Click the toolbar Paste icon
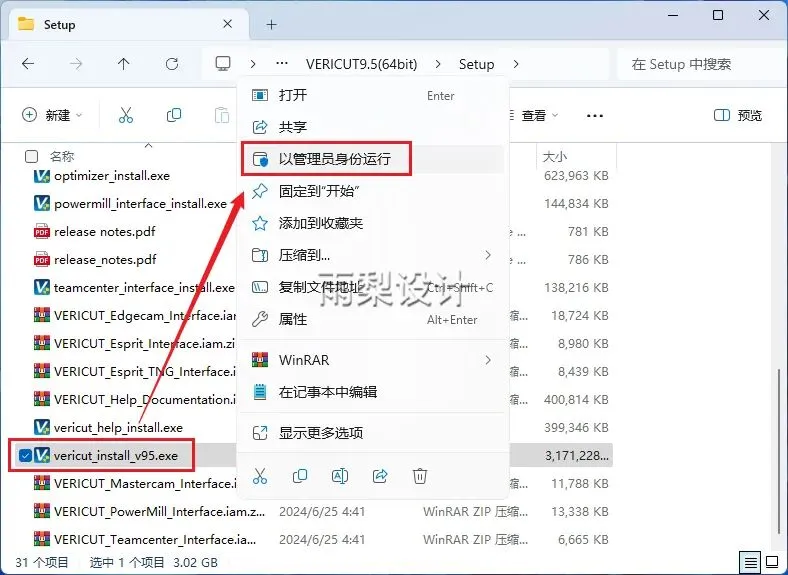 [x=222, y=115]
